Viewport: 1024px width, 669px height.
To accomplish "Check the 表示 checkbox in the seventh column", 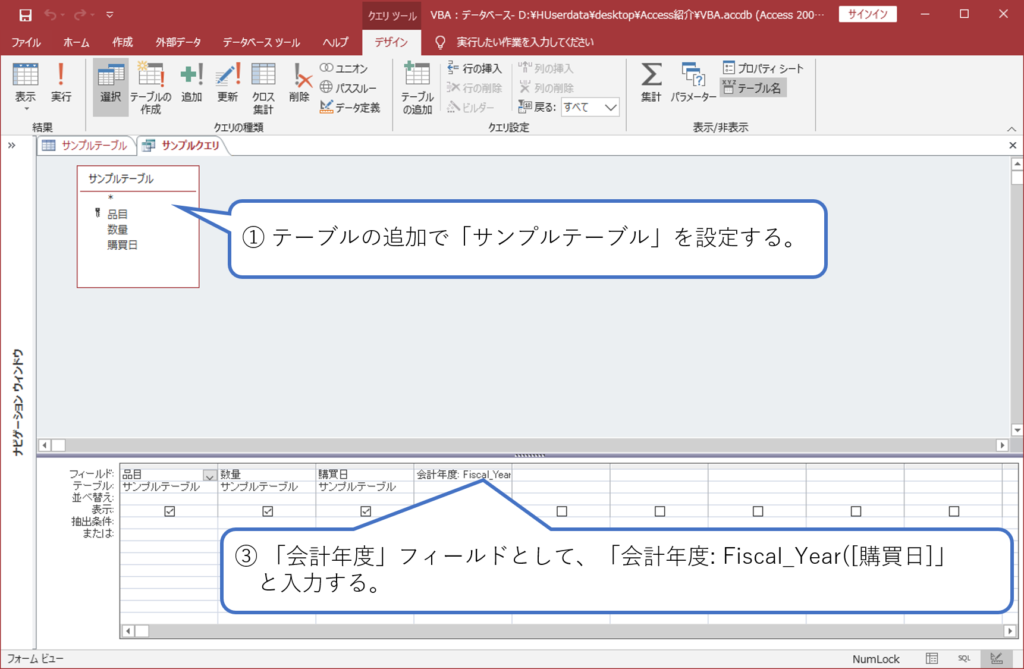I will pyautogui.click(x=758, y=511).
